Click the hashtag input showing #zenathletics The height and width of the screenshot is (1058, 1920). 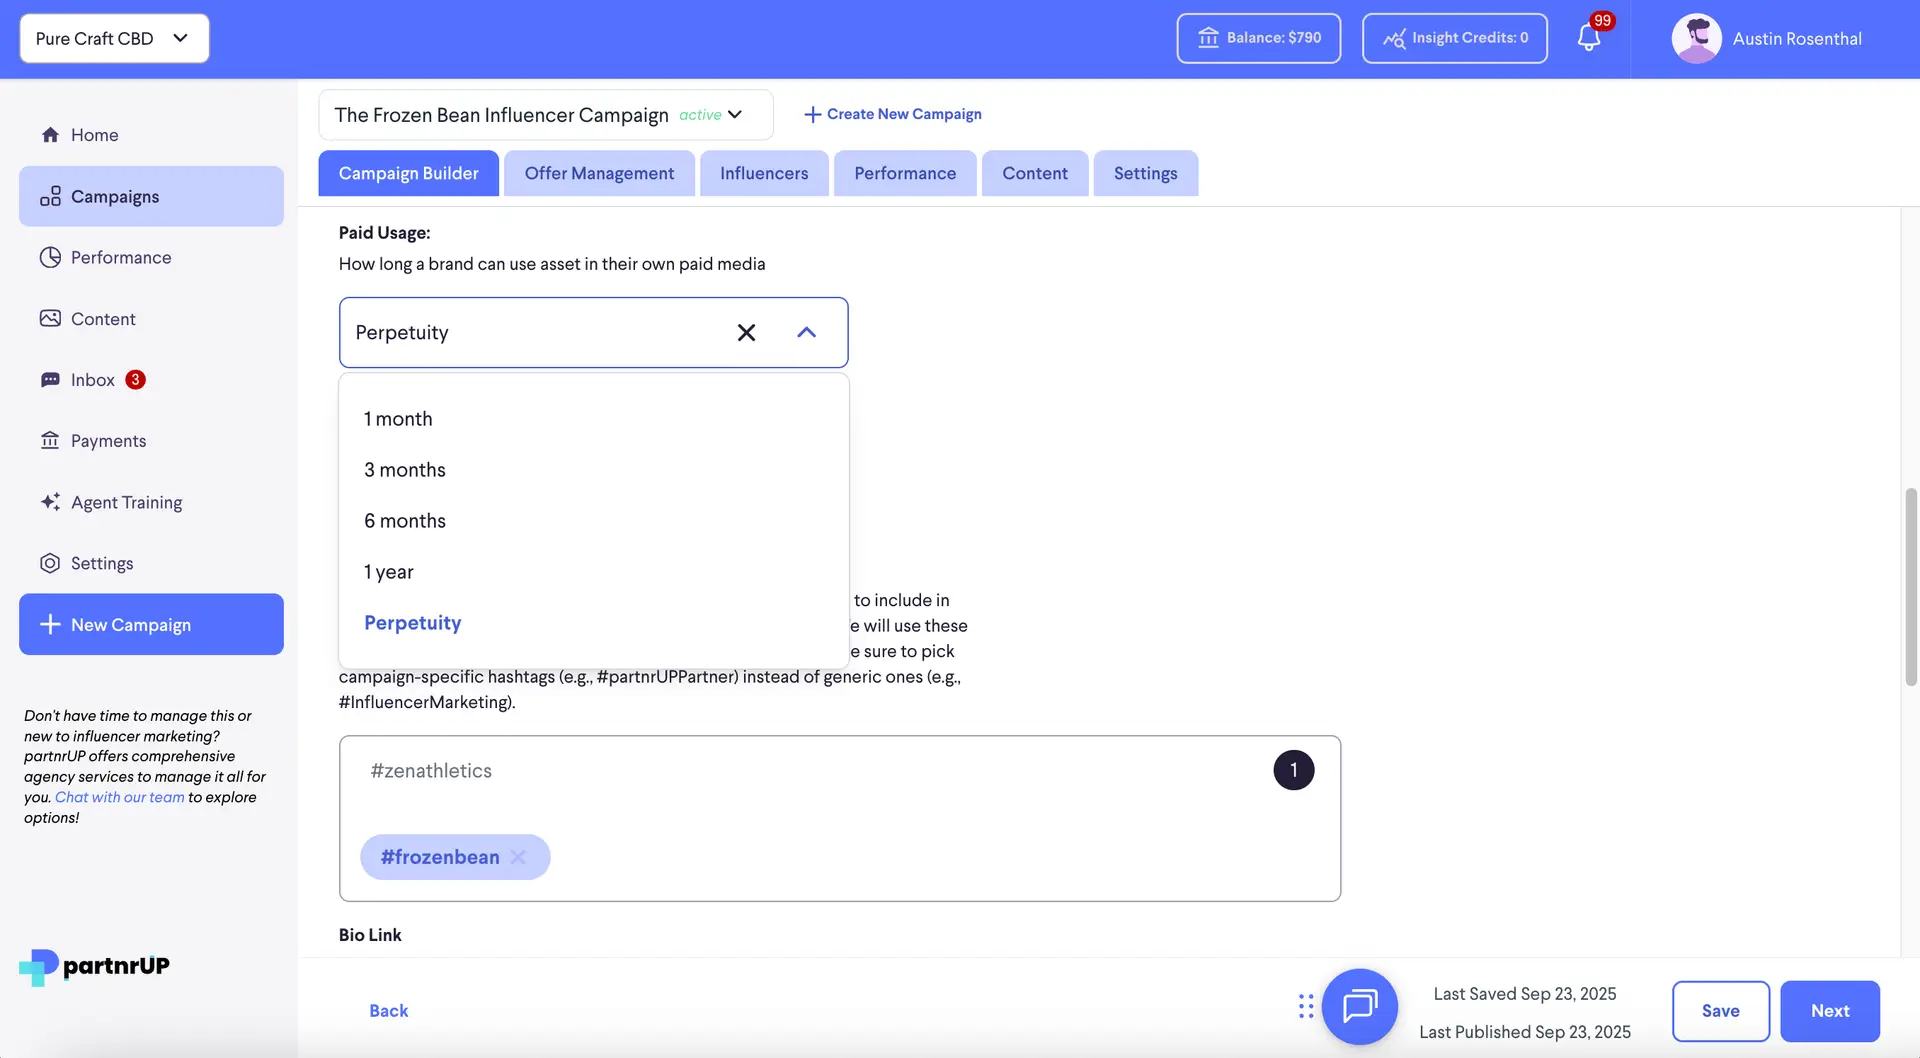tap(700, 770)
